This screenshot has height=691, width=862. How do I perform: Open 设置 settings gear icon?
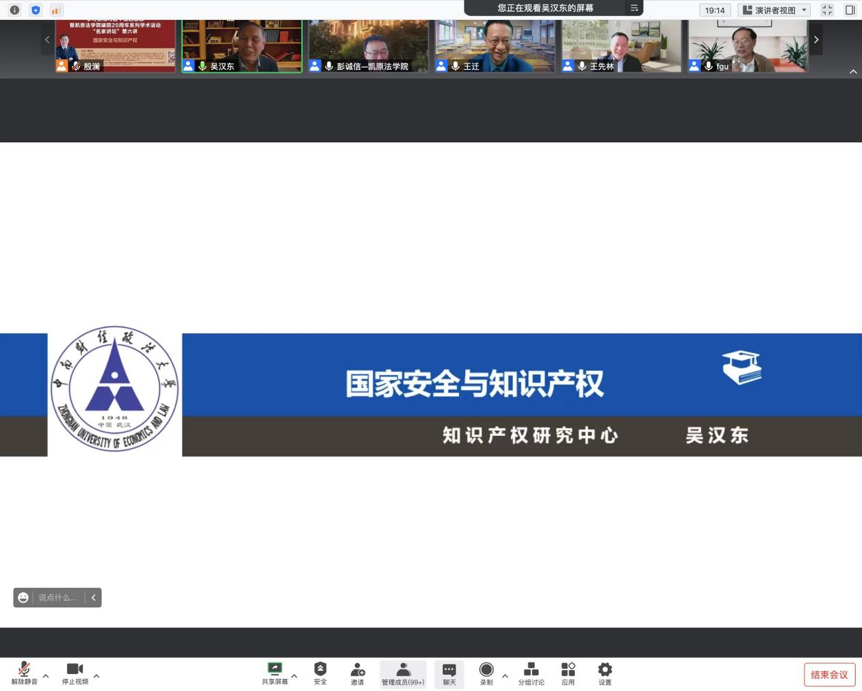point(605,672)
